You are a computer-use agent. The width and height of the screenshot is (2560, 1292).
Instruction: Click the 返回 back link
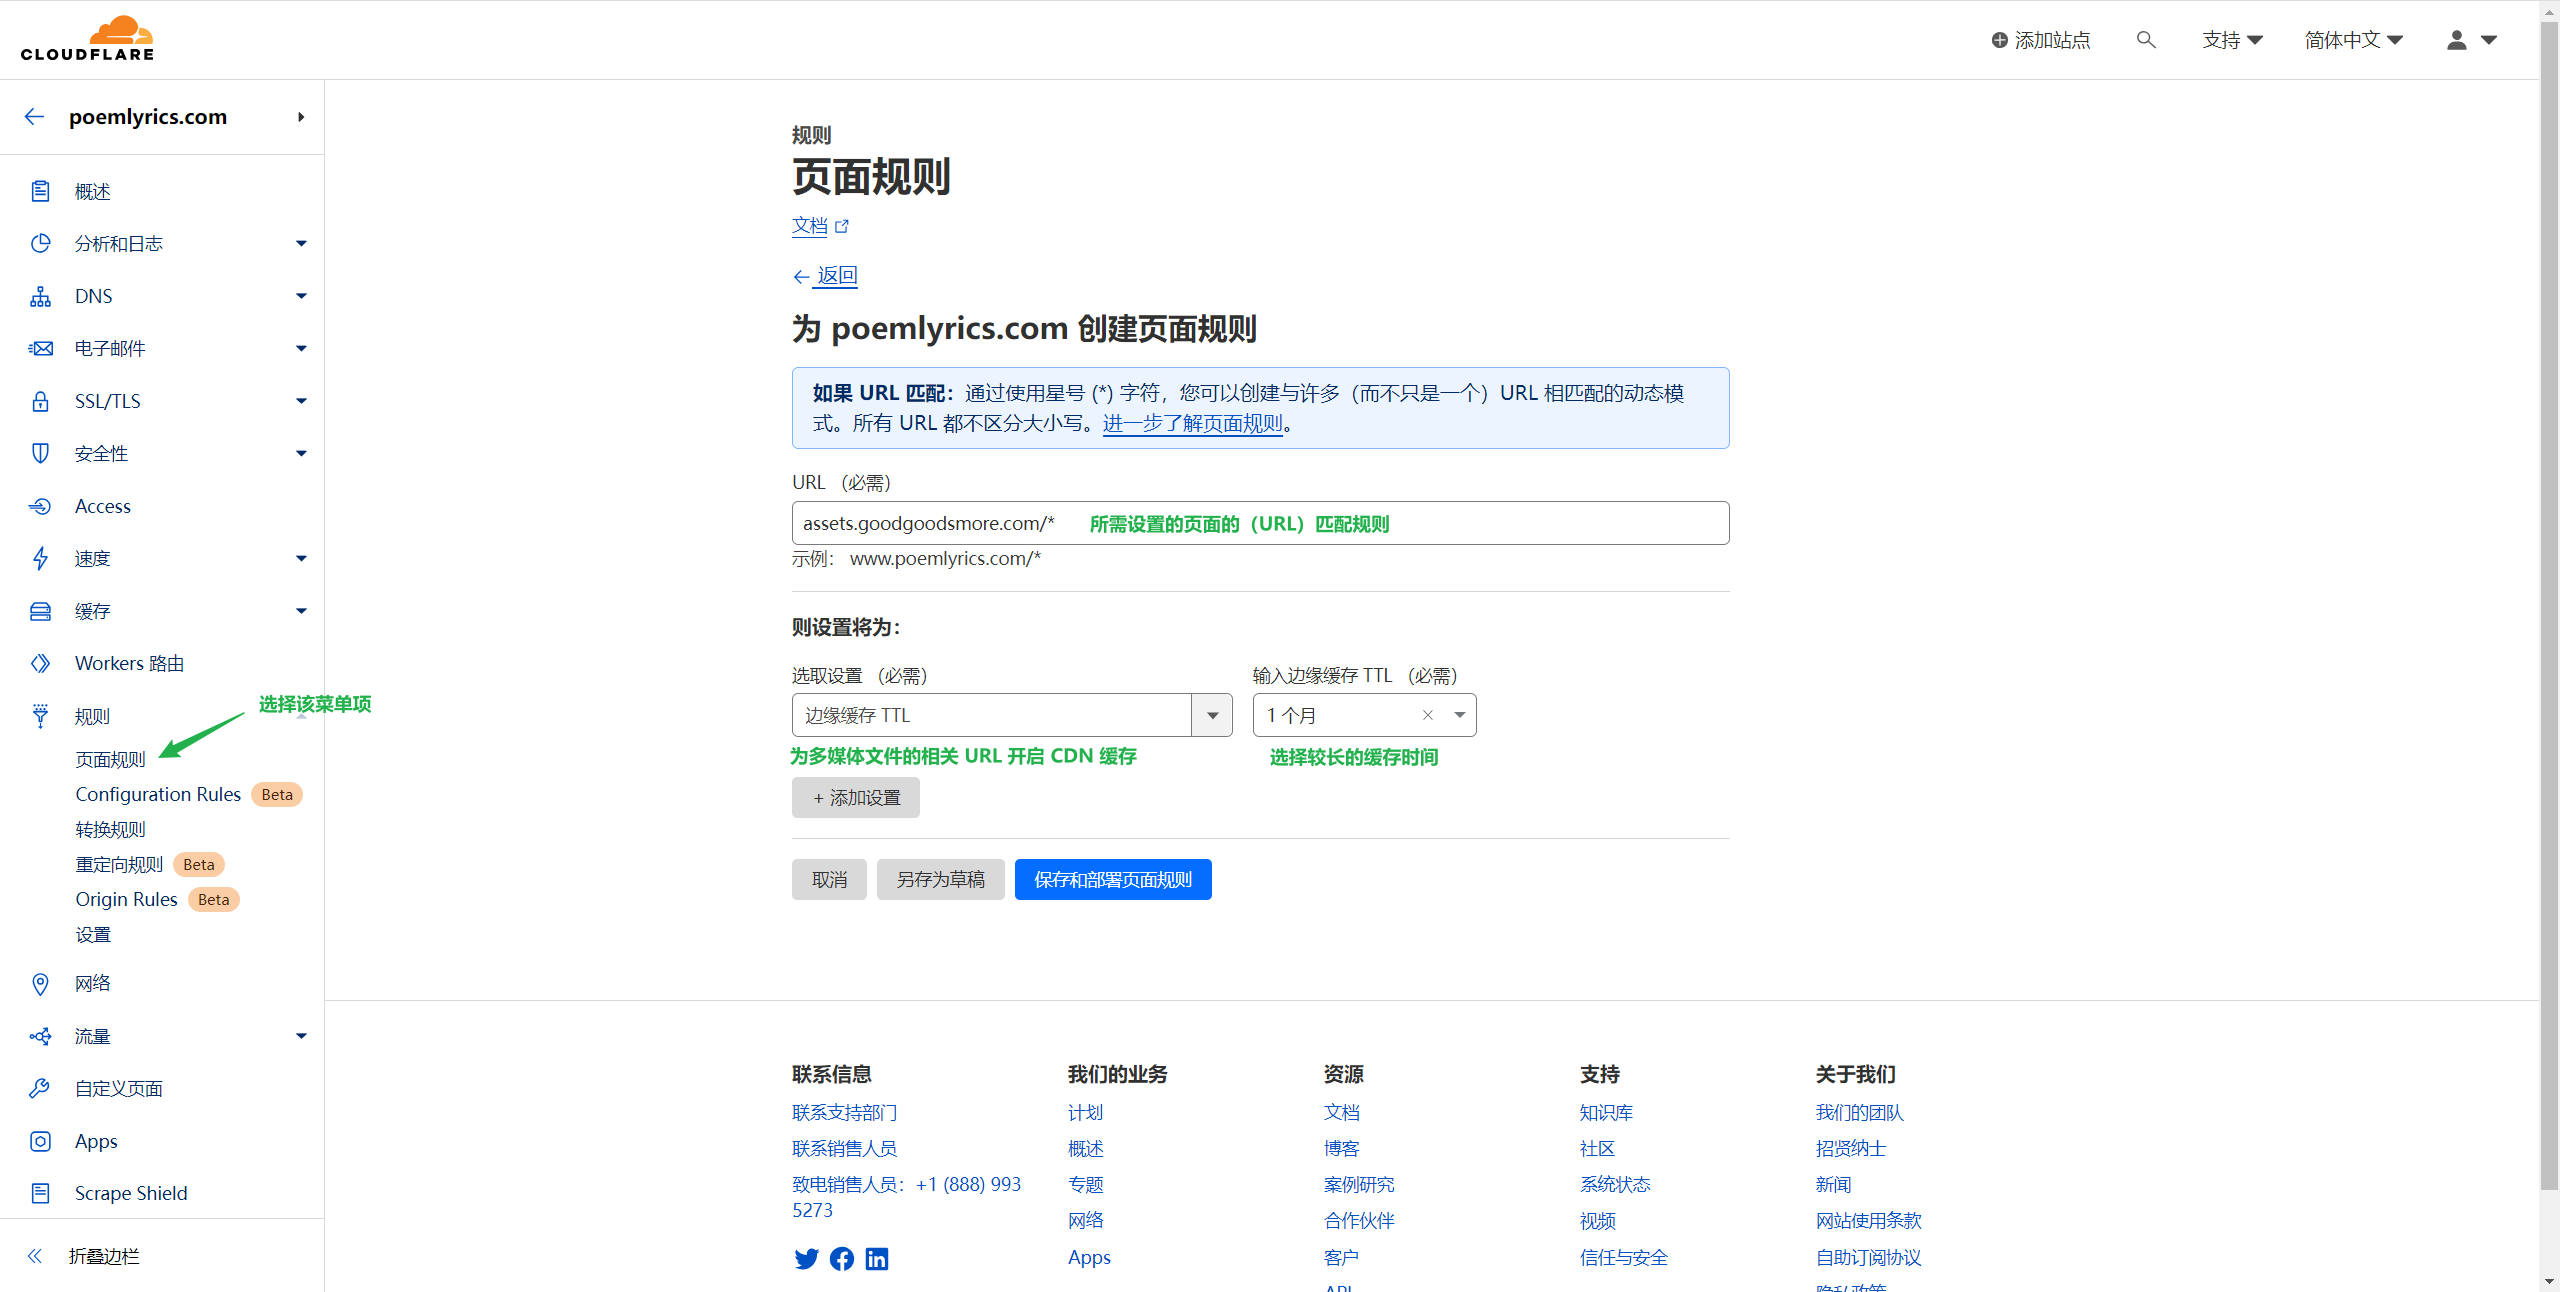pyautogui.click(x=836, y=275)
